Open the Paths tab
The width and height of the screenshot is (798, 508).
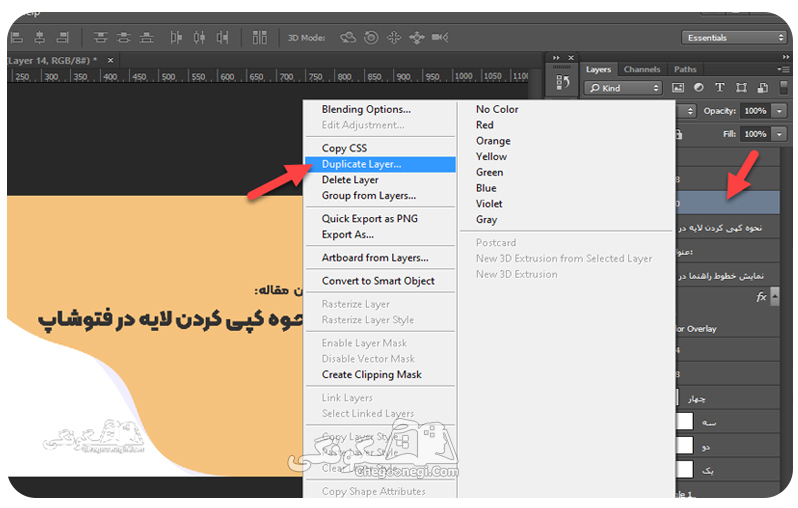[x=685, y=69]
